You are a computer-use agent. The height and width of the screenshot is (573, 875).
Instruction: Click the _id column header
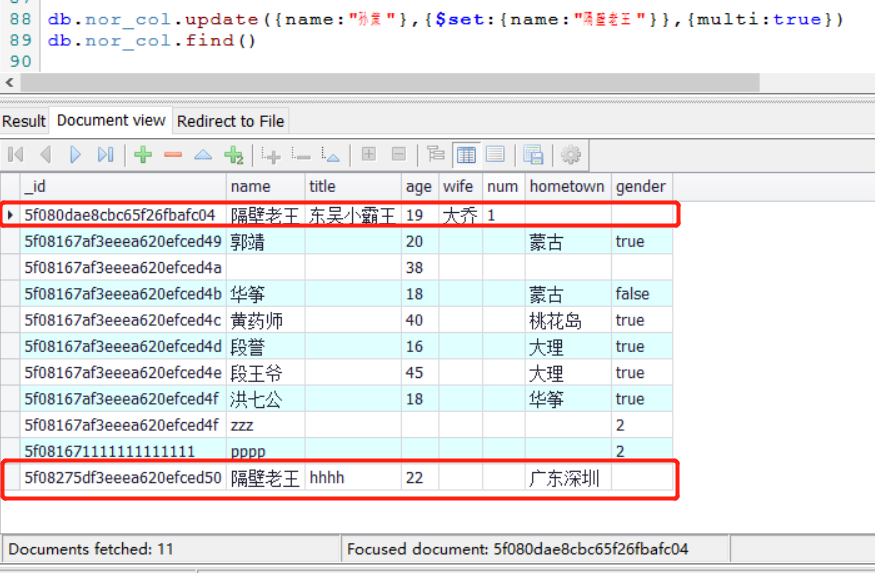(123, 186)
